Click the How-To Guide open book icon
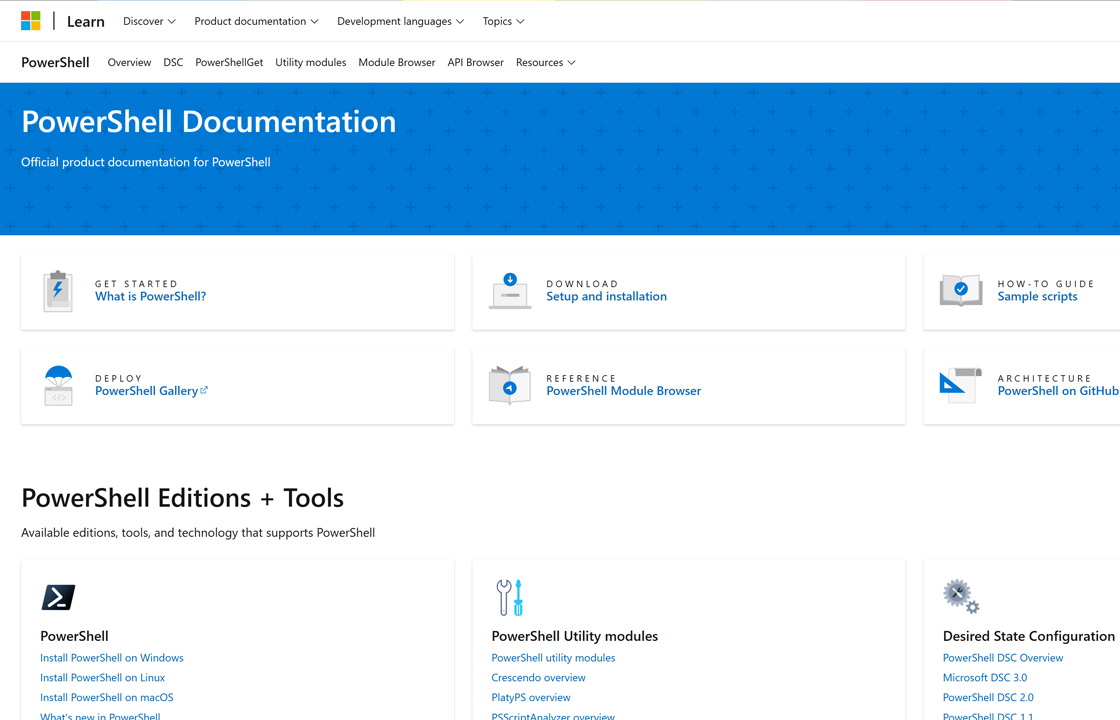1120x720 pixels. pos(961,290)
